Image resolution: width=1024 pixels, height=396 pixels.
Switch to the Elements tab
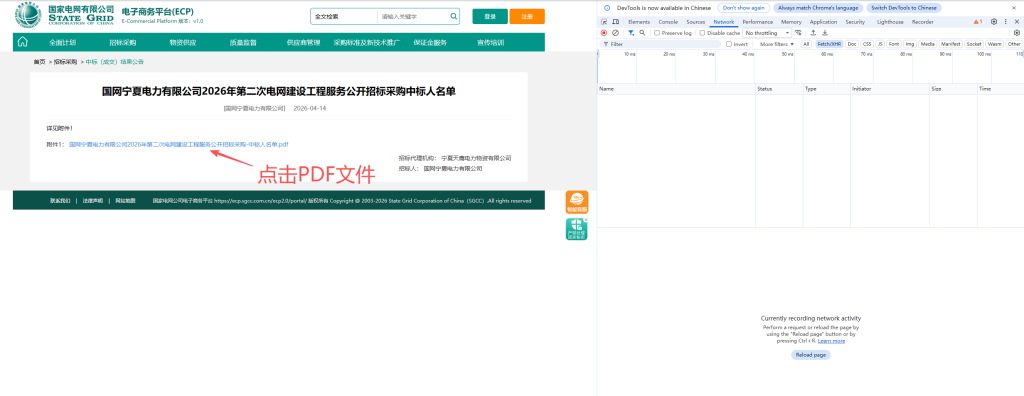pyautogui.click(x=638, y=22)
